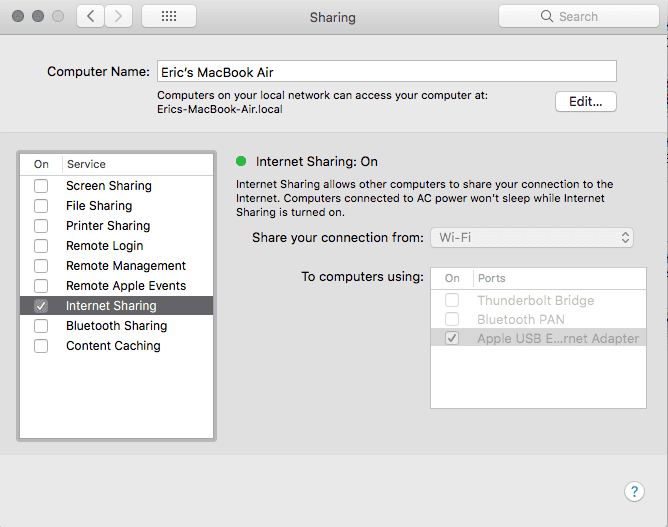This screenshot has width=668, height=527.
Task: Turn on the Bluetooth Sharing checkbox
Action: click(x=41, y=326)
